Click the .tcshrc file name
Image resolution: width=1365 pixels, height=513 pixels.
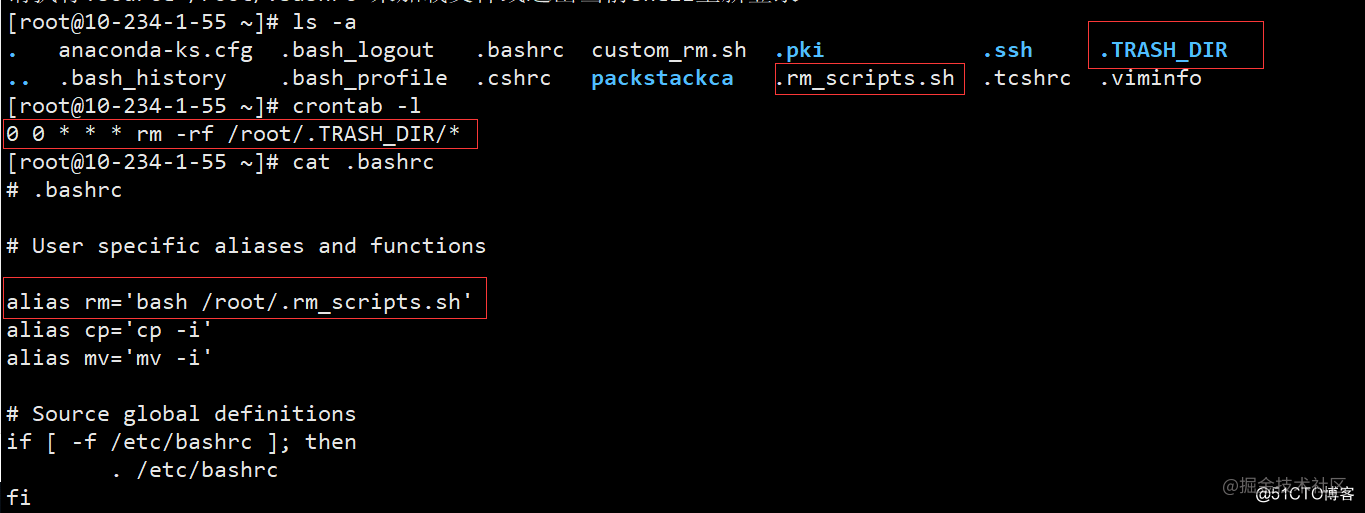[1026, 78]
